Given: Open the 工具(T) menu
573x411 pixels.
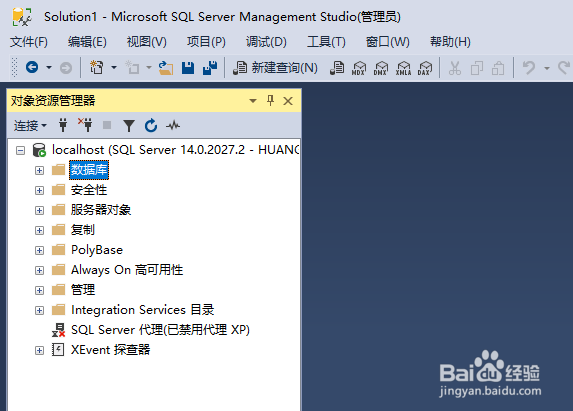Looking at the screenshot, I should click(x=326, y=42).
